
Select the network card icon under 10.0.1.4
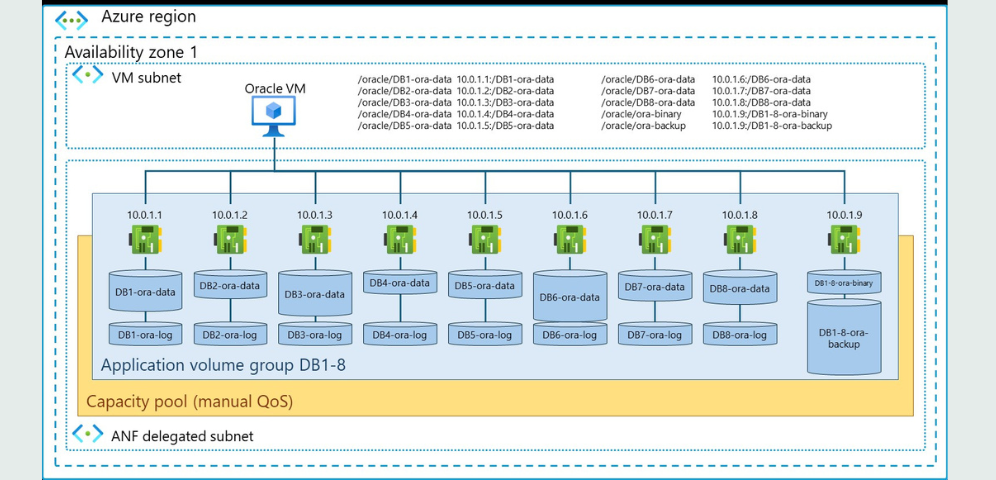click(x=400, y=240)
